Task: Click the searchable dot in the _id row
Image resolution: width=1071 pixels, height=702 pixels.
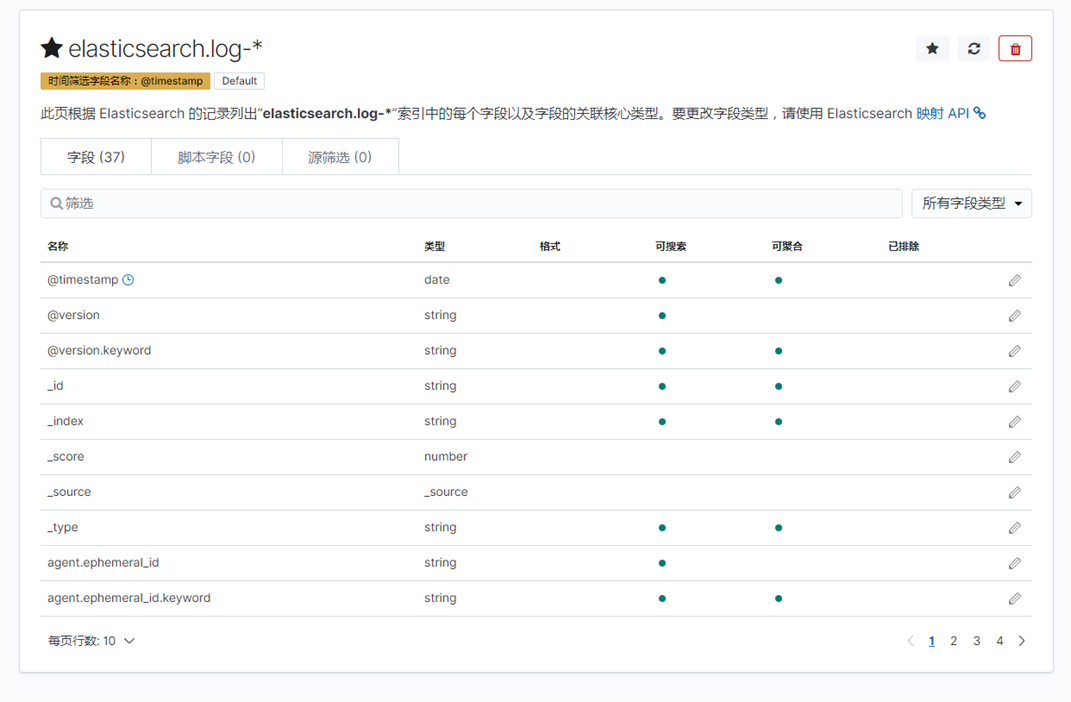Action: pos(662,387)
